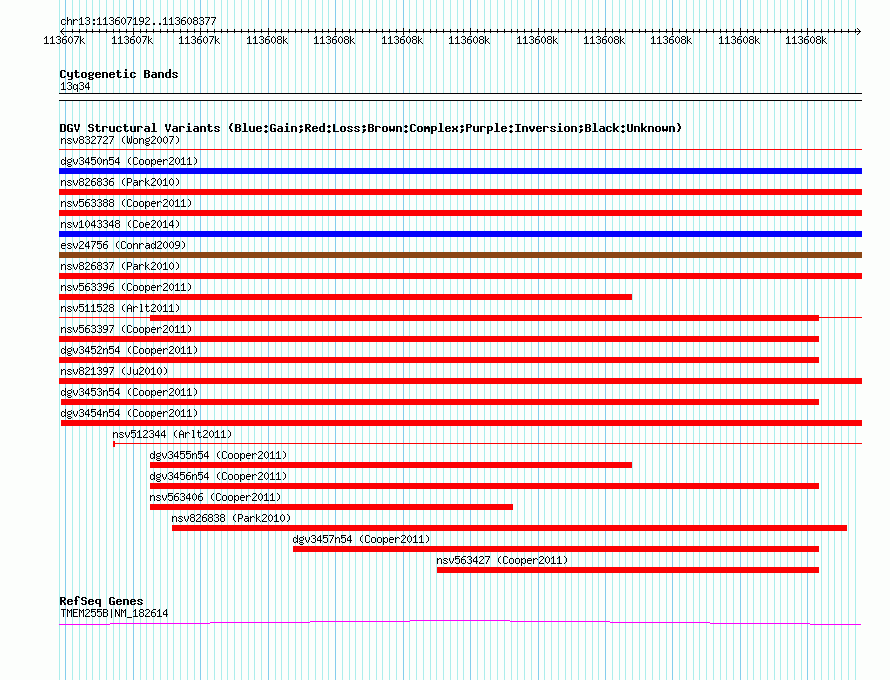Click the dgv3453n54 (Cooper2011) label
Screen dimensions: 890x680
(x=129, y=392)
